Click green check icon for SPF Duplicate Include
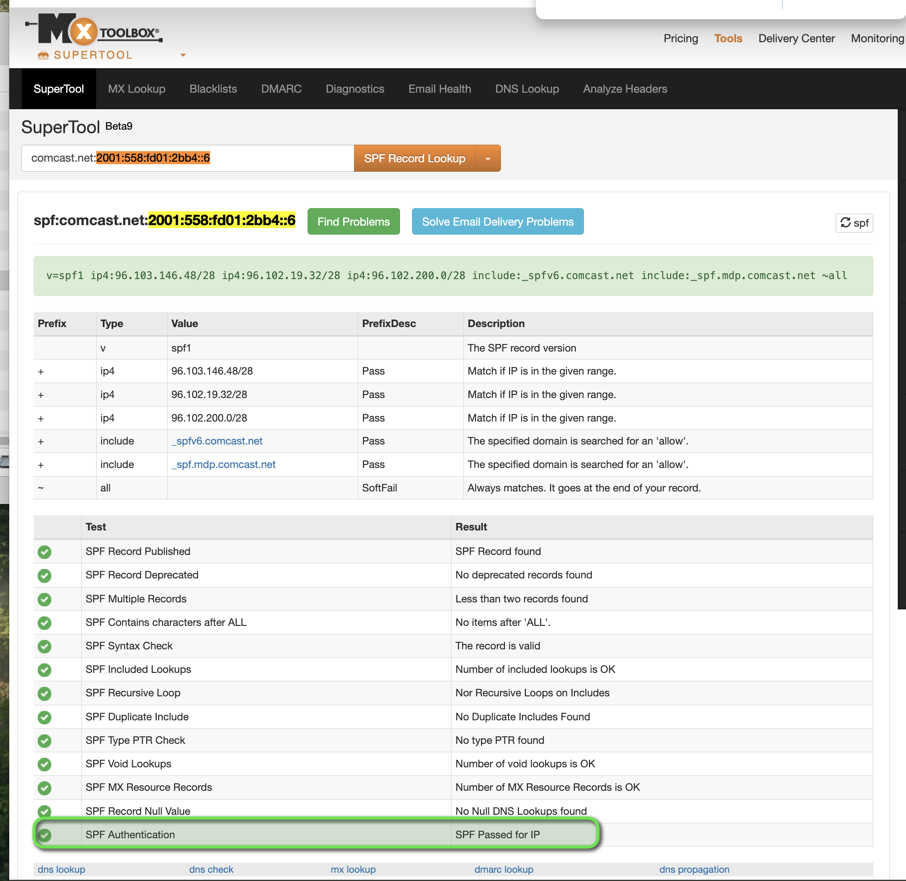This screenshot has height=881, width=906. 45,717
